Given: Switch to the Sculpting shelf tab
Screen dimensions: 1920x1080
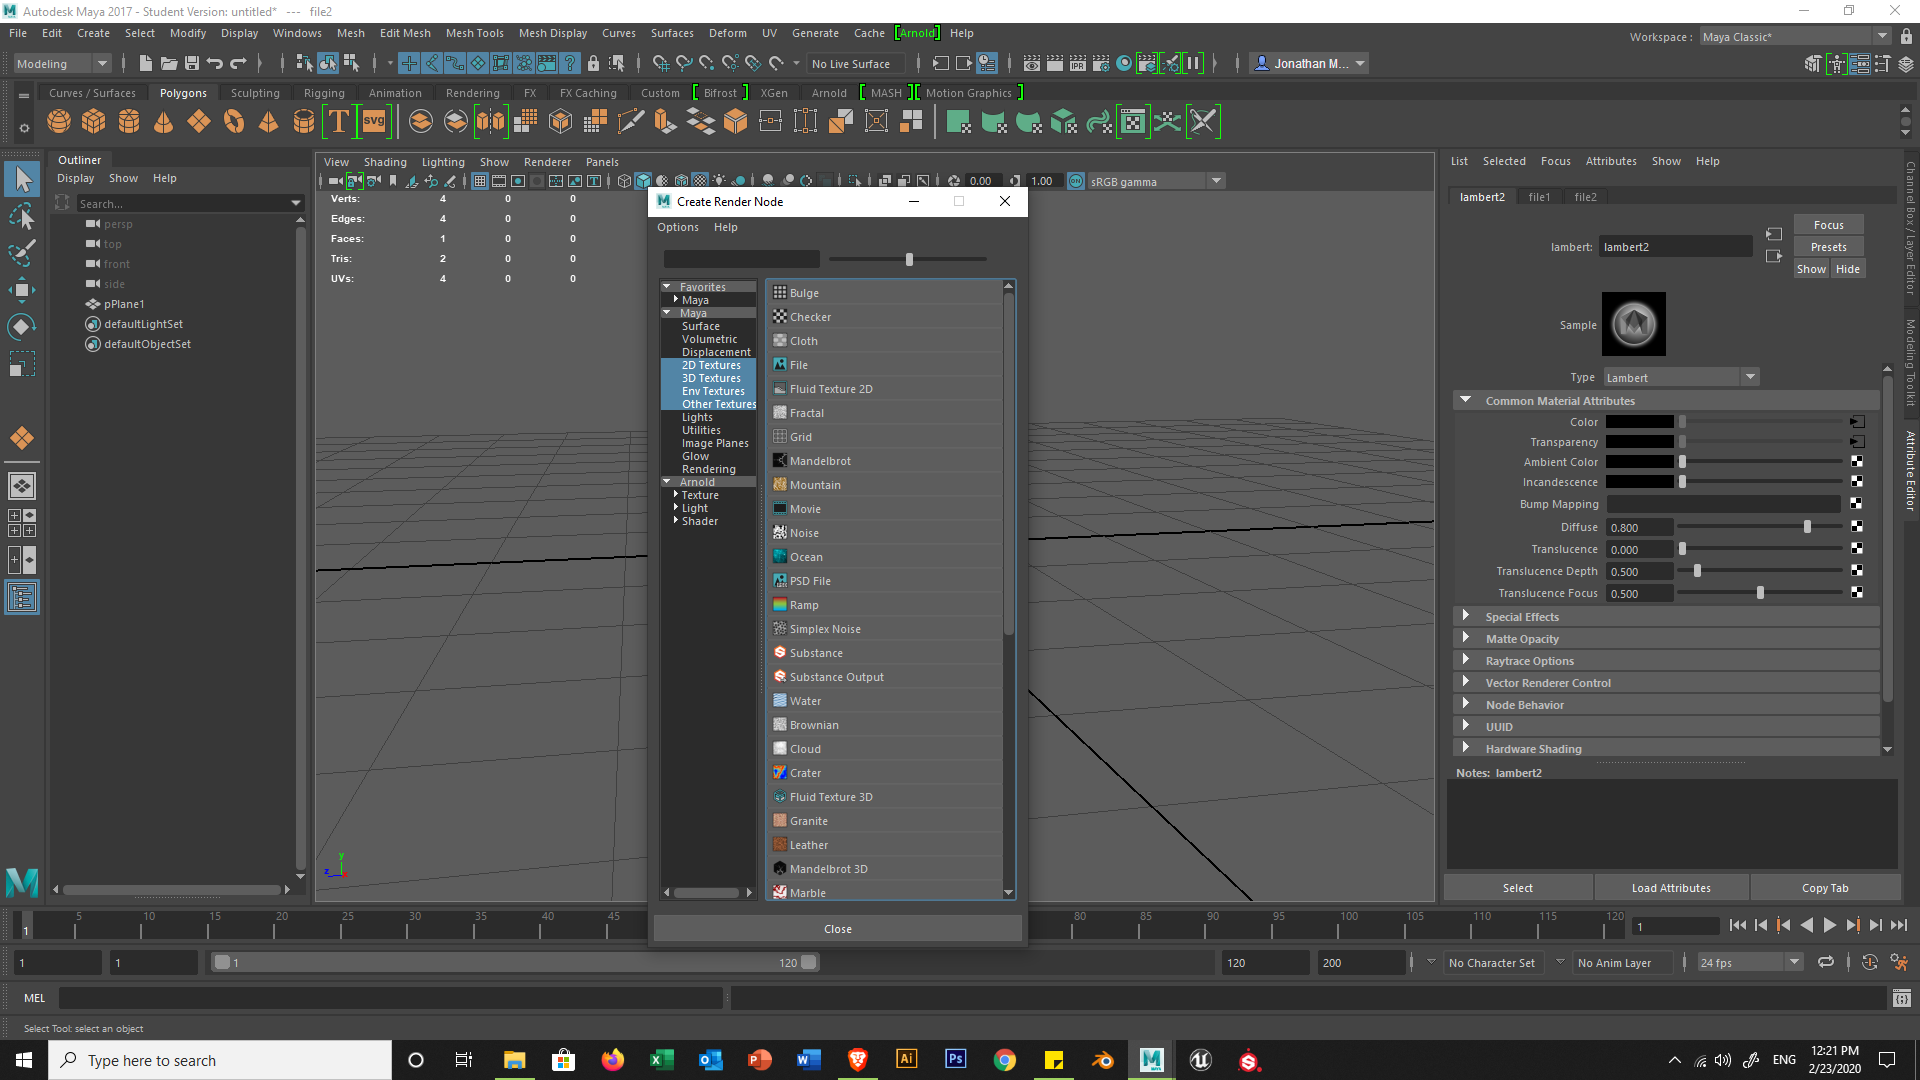Looking at the screenshot, I should click(x=255, y=92).
